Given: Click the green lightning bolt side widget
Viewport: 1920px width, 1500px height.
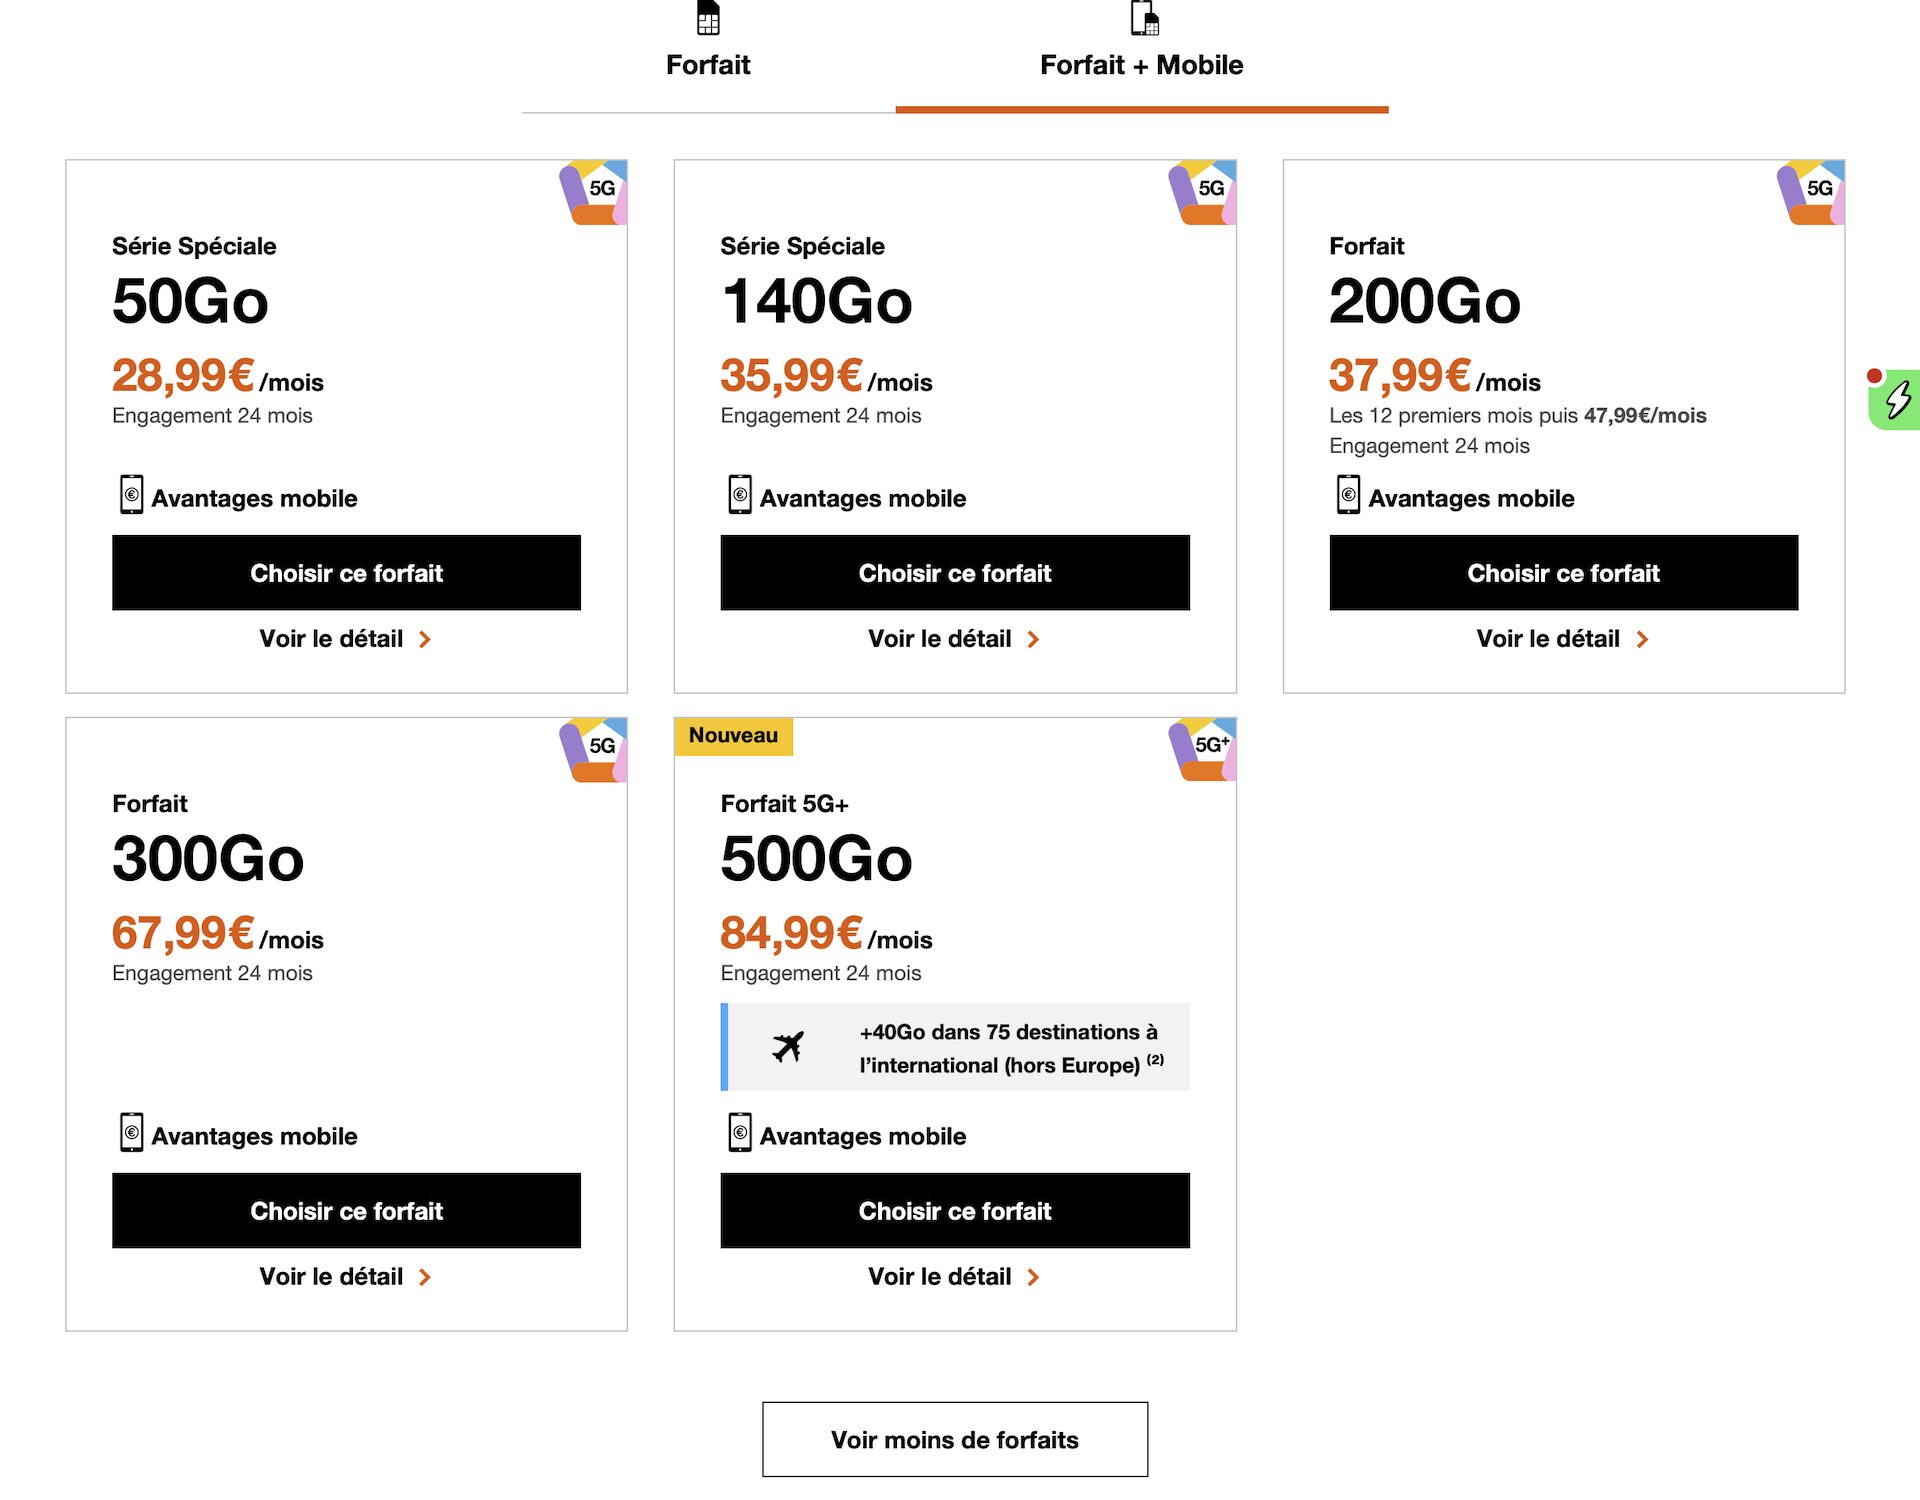Looking at the screenshot, I should [x=1896, y=400].
